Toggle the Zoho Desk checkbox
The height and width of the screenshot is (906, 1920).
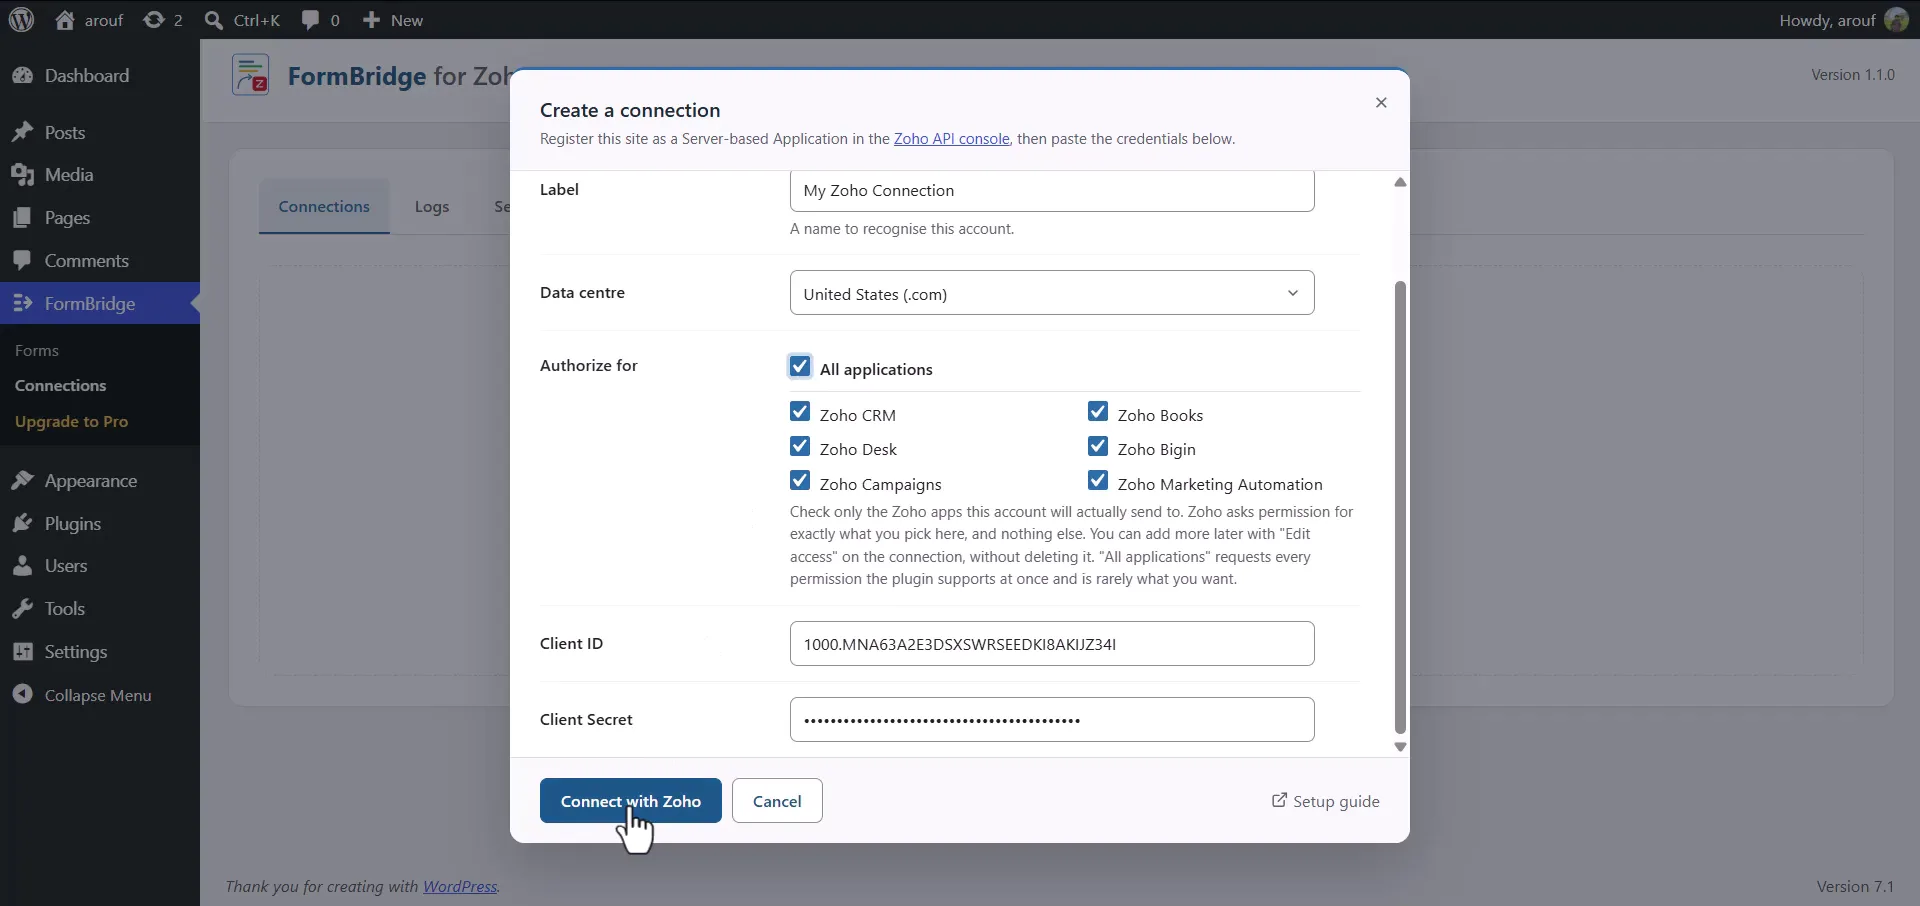click(800, 446)
